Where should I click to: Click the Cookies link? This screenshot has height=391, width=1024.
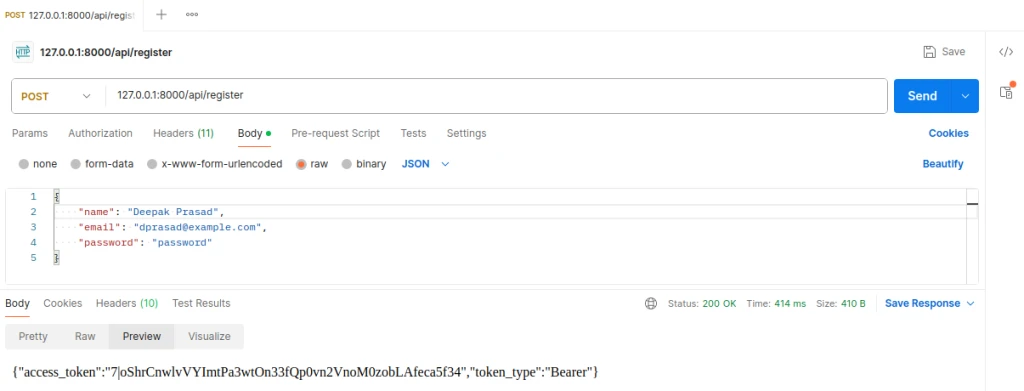pos(948,133)
